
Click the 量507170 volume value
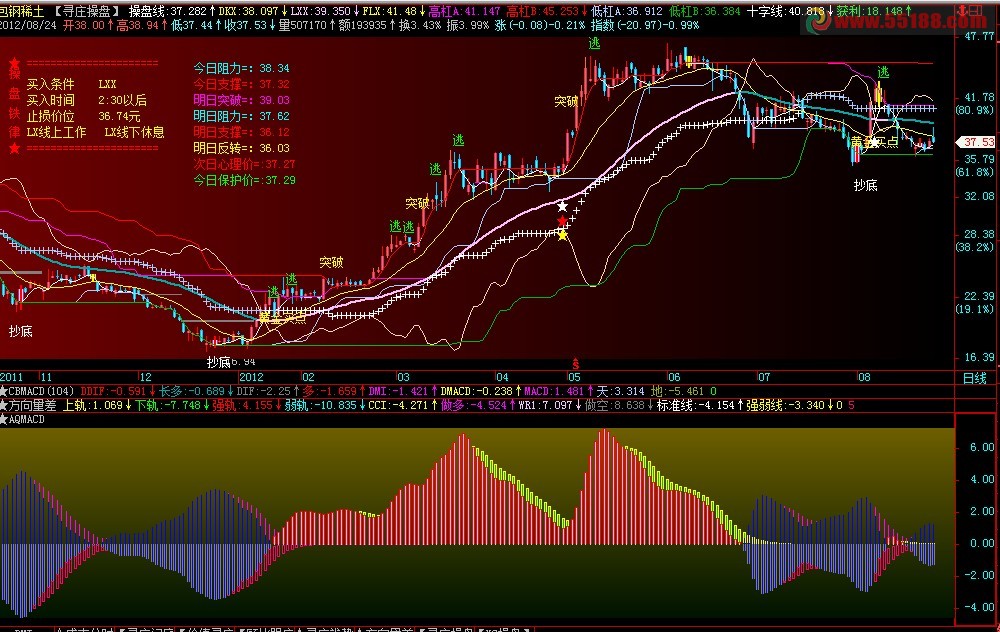coord(302,25)
